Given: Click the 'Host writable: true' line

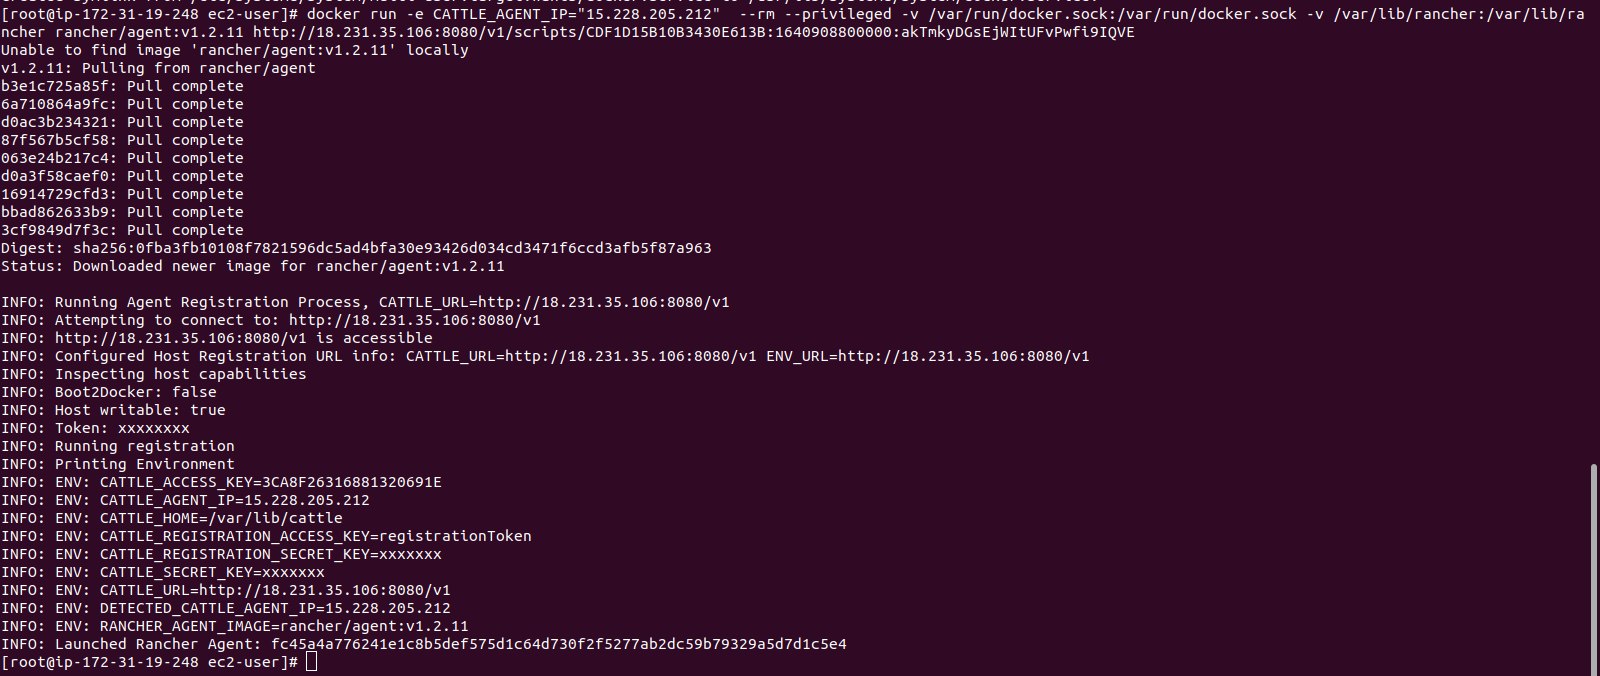Looking at the screenshot, I should click(x=113, y=410).
